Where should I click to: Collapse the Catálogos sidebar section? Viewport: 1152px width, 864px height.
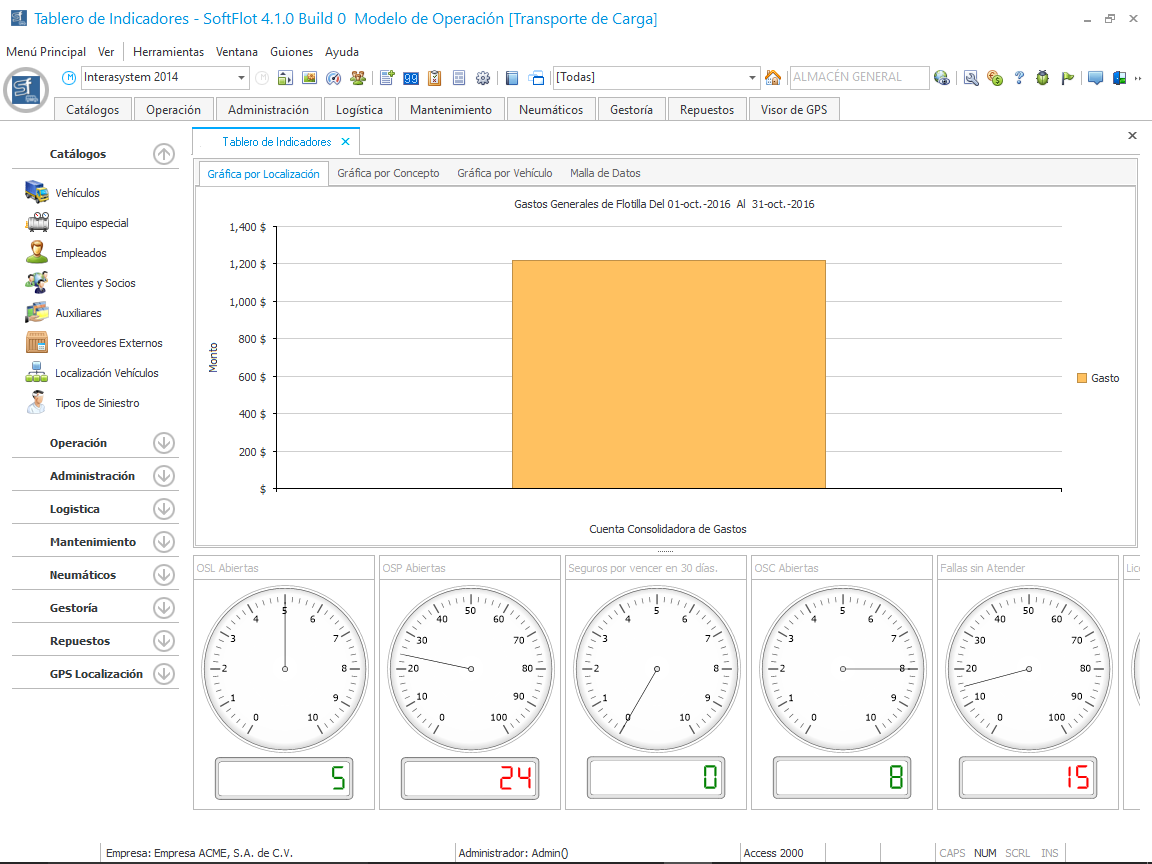(x=164, y=154)
